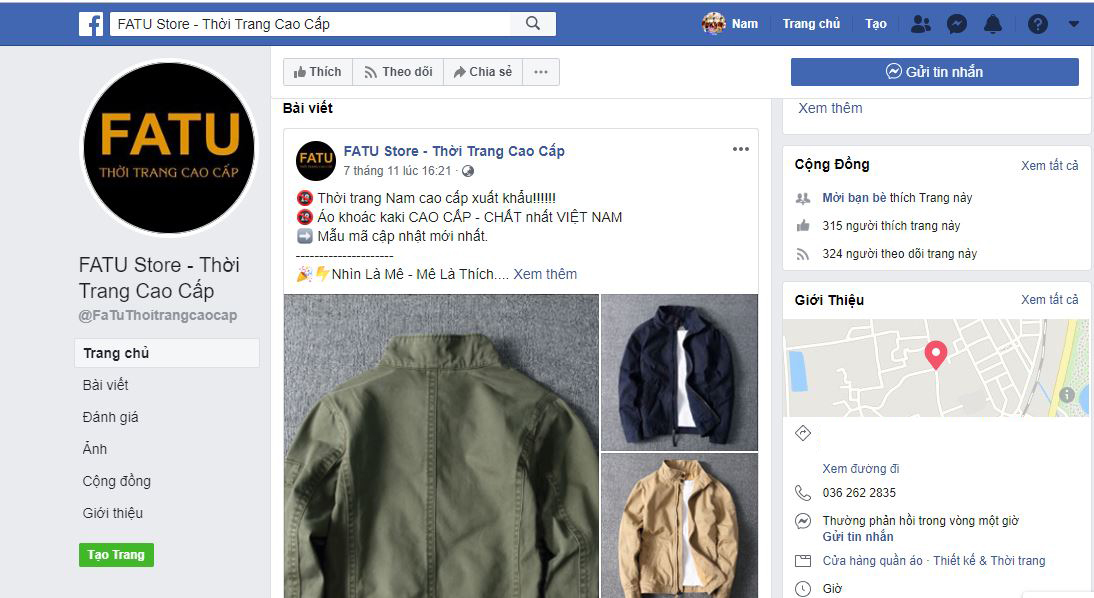Open Nam profile avatar in top bar
The image size is (1094, 598).
[713, 24]
